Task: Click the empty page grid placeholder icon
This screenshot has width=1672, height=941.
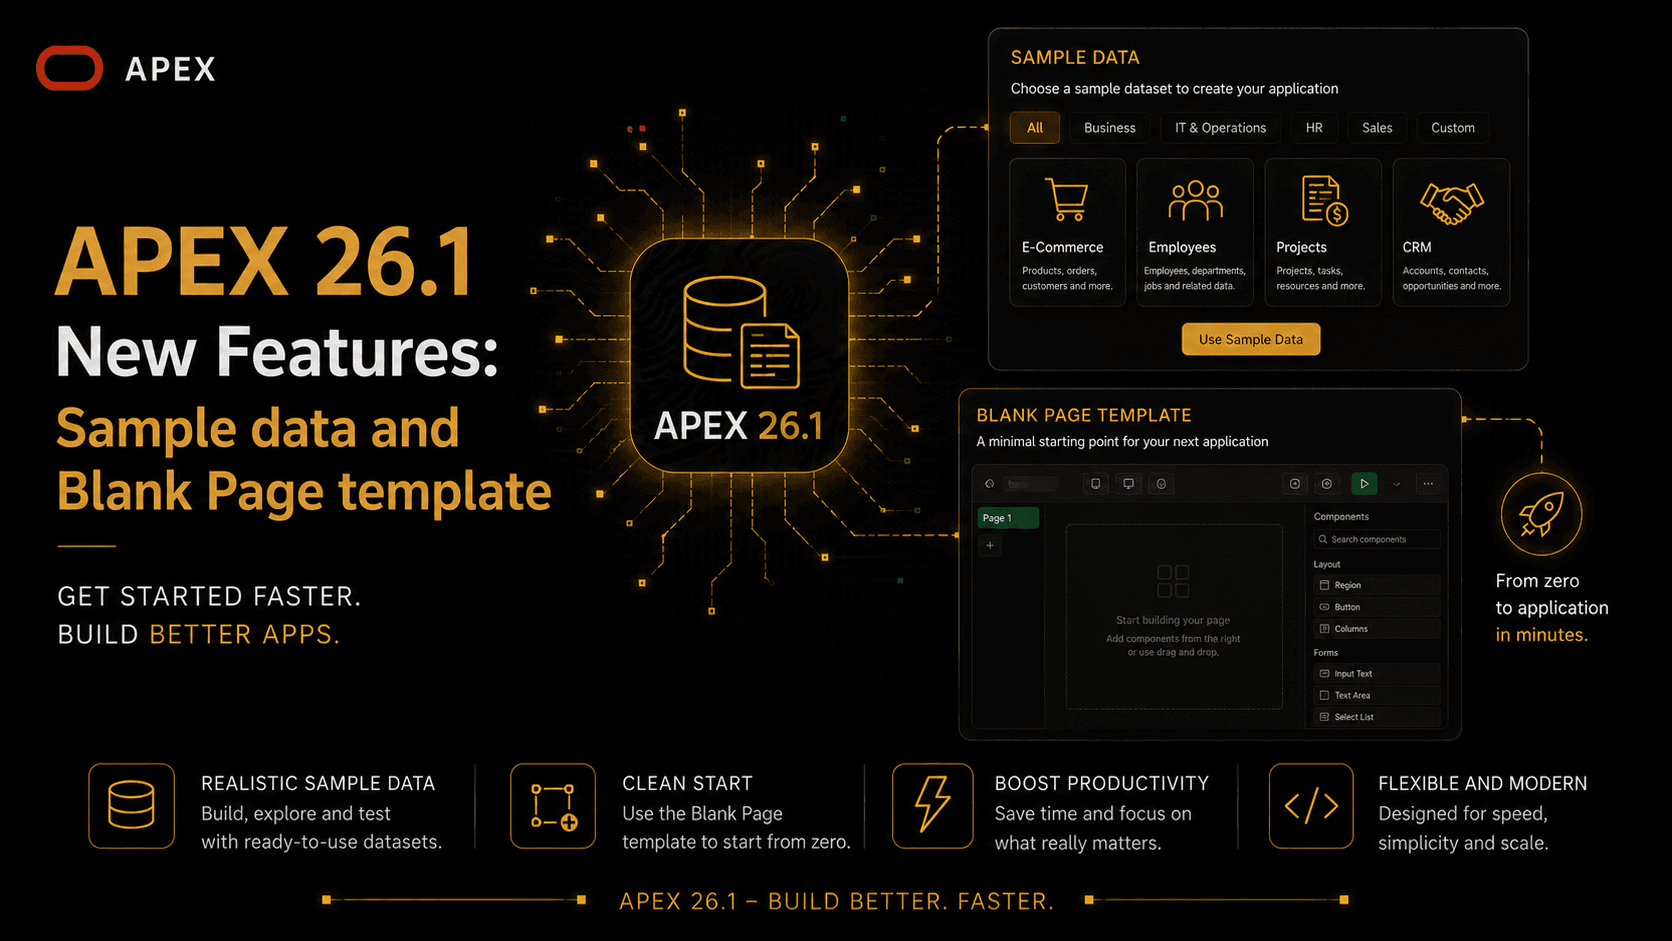Action: (1173, 581)
